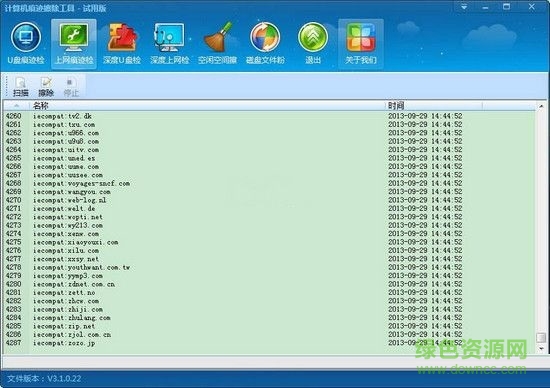Click the 文件版本 V3.1.0.22 status text
550x388 pixels.
[x=44, y=379]
